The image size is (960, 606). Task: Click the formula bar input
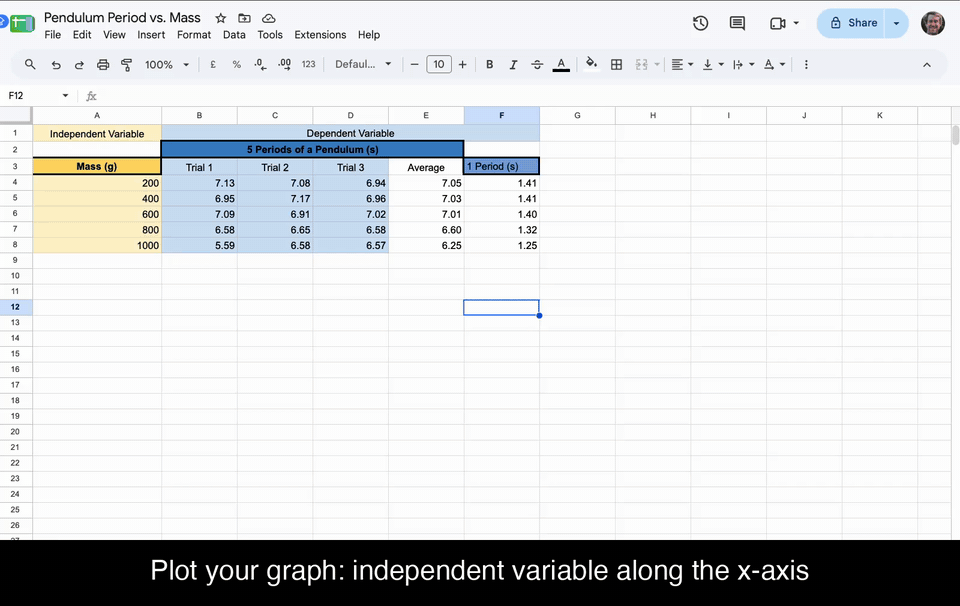[527, 95]
